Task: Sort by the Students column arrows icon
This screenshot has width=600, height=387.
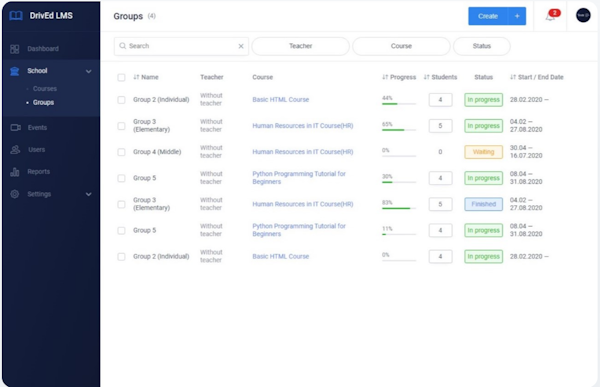Action: pos(426,77)
